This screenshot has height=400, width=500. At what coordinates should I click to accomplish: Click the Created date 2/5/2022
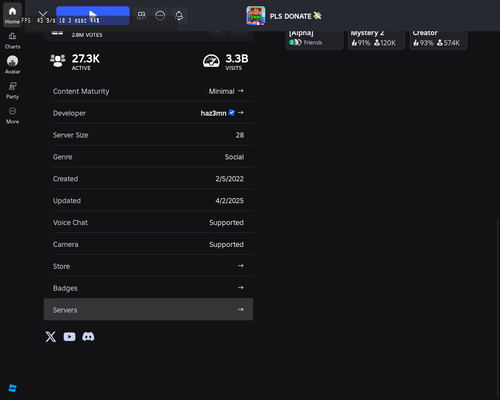point(229,179)
